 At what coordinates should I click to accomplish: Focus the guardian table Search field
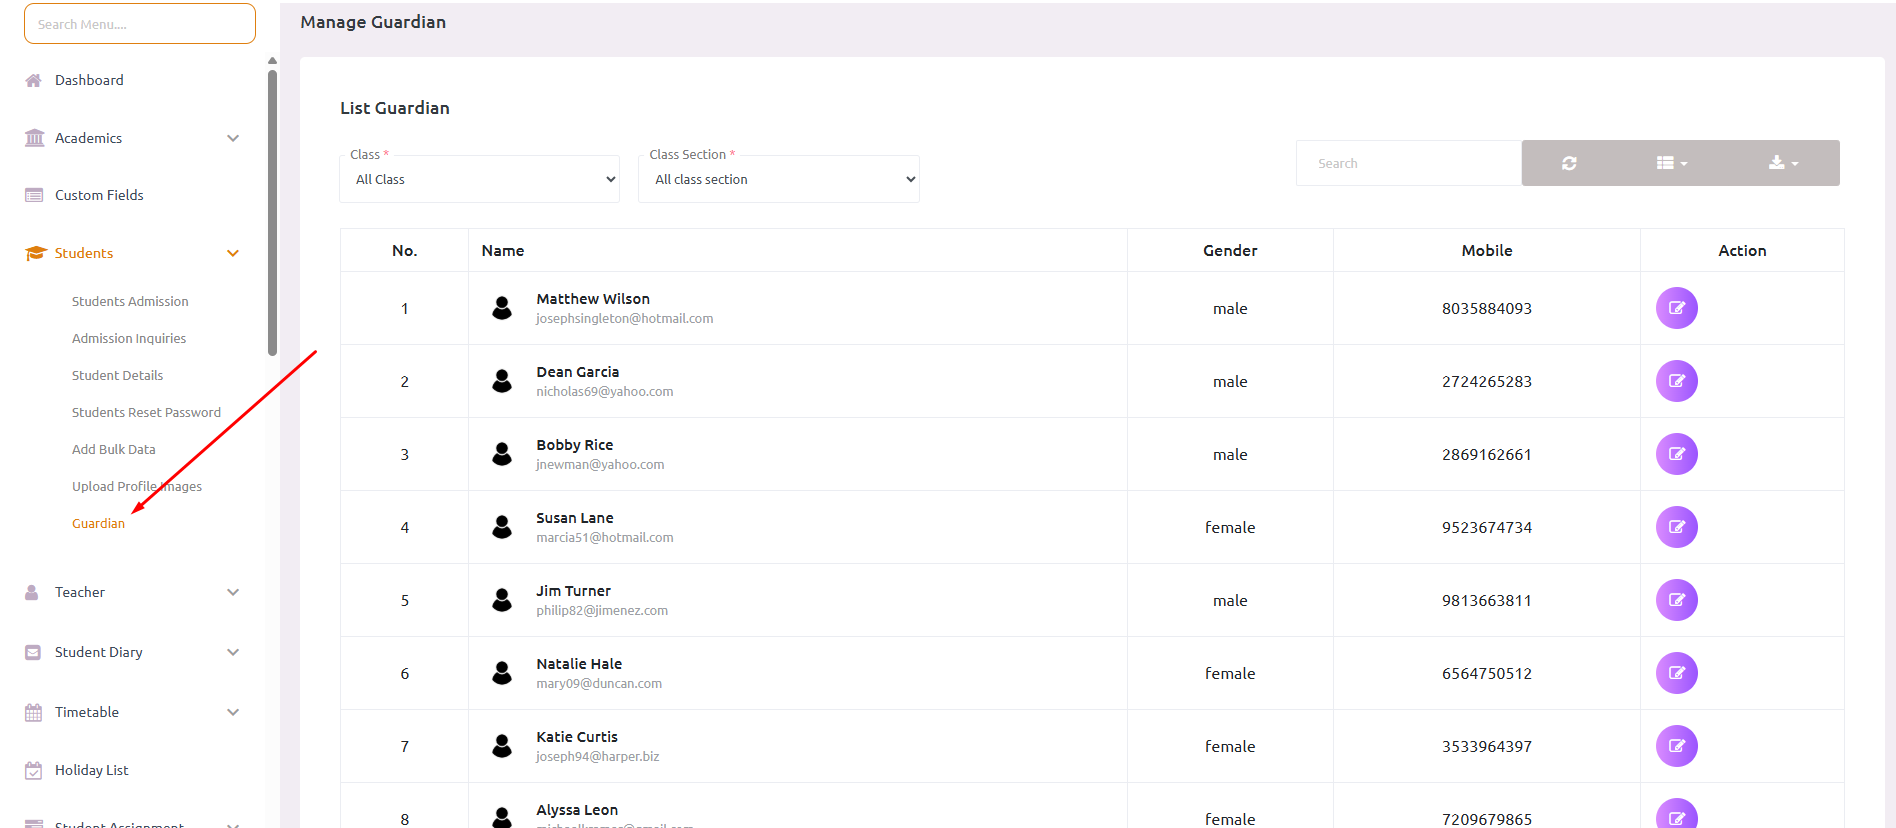(x=1408, y=163)
